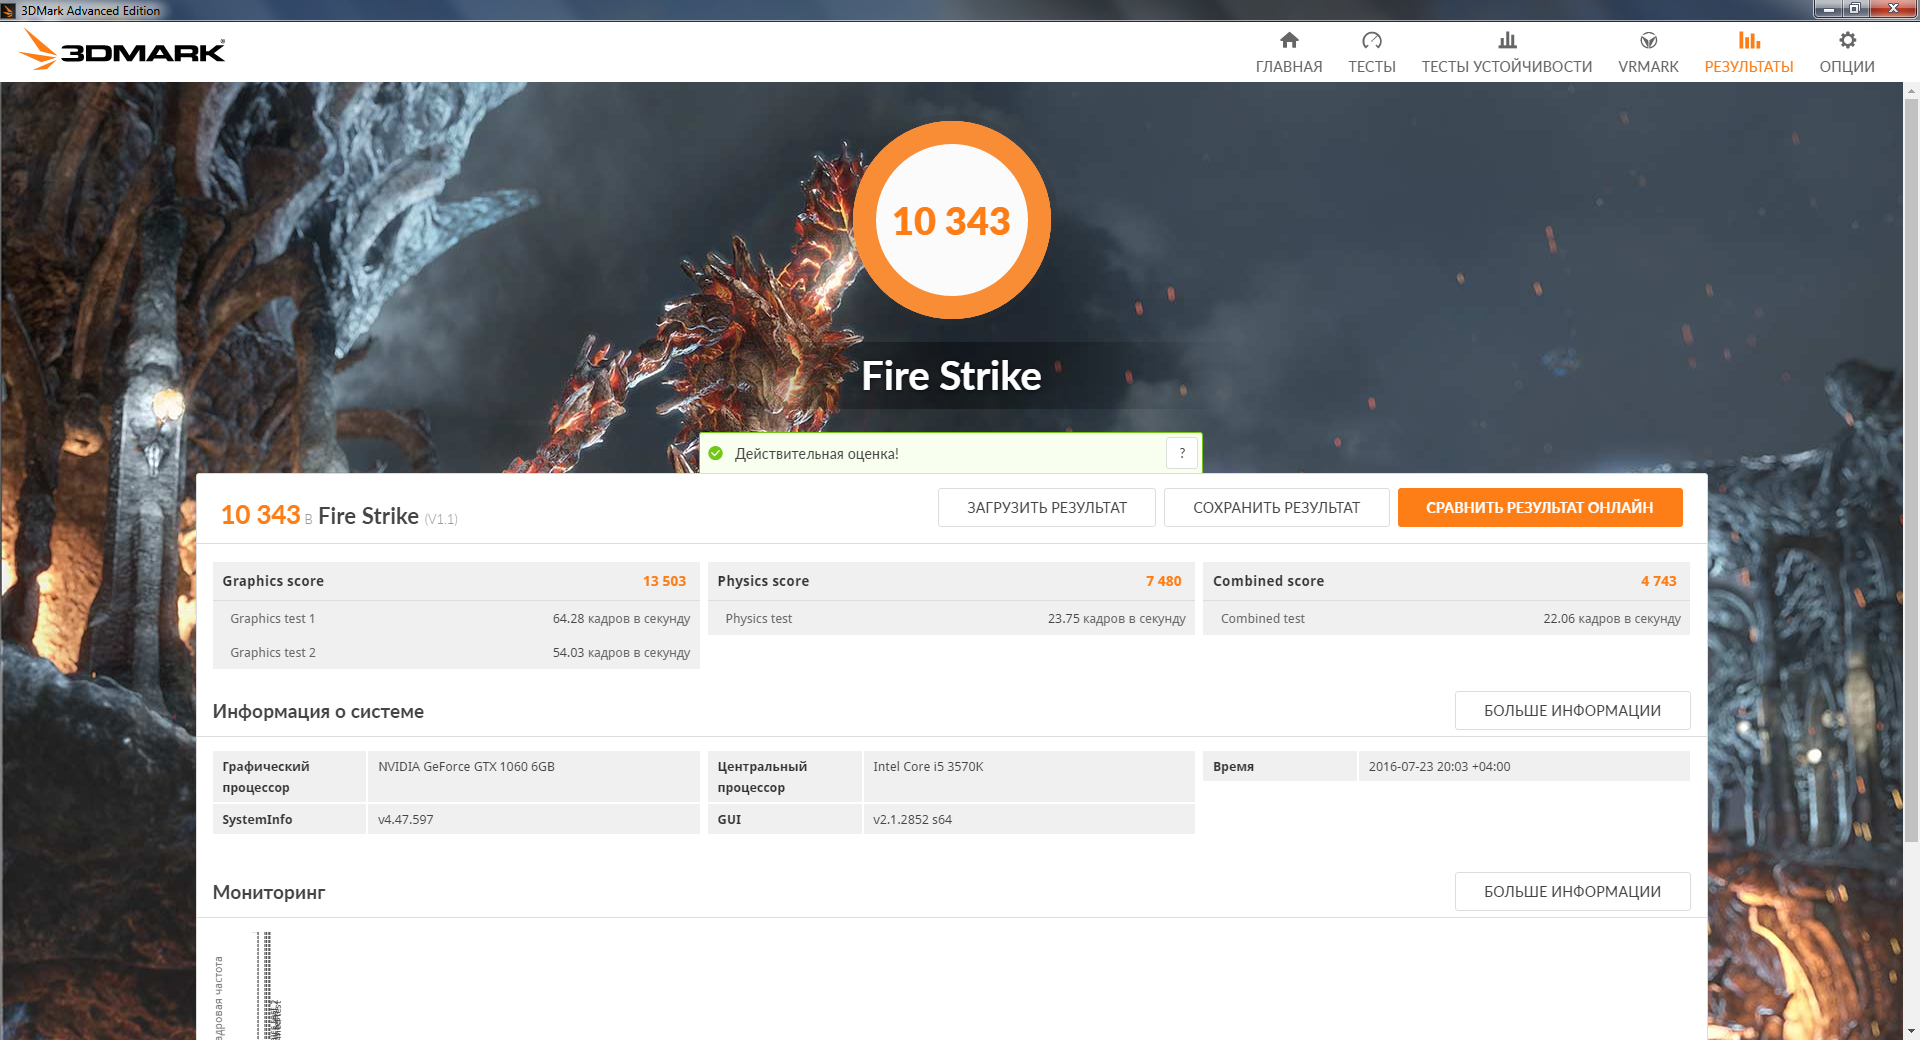
Task: Click the question mark help button
Action: (1182, 453)
